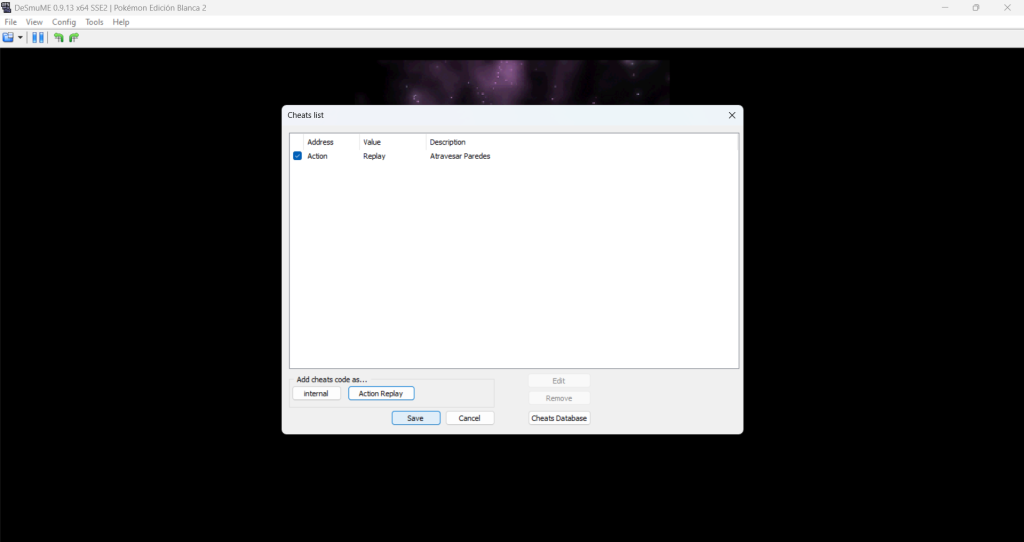Open the Help menu
This screenshot has height=542, width=1024.
coord(121,22)
